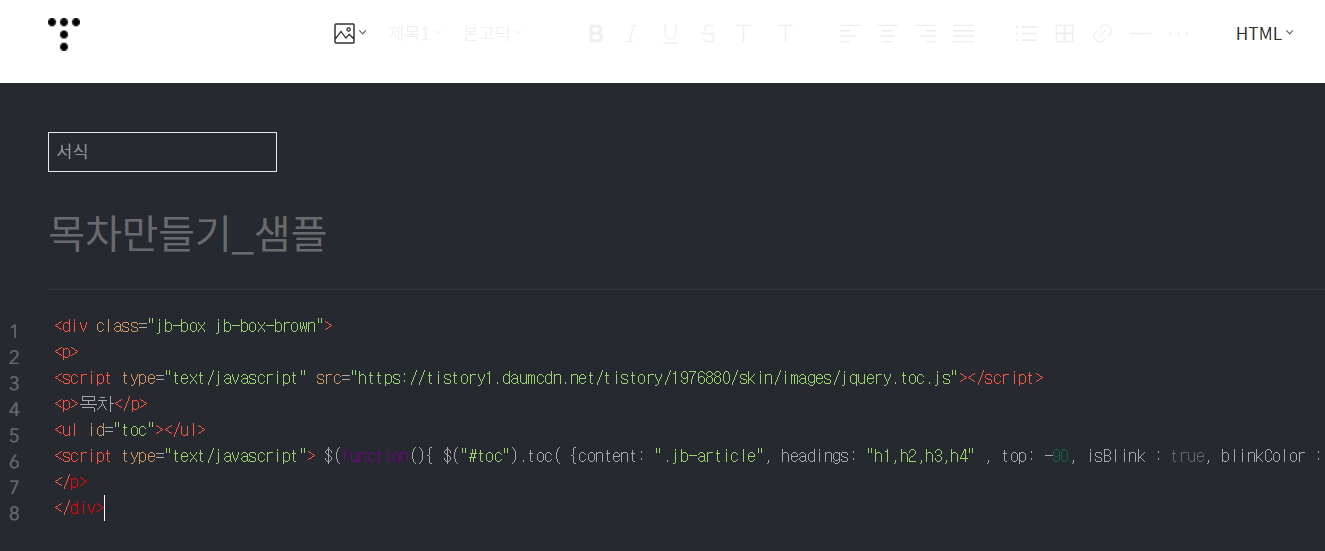Open the more options ellipsis menu

(x=1179, y=34)
